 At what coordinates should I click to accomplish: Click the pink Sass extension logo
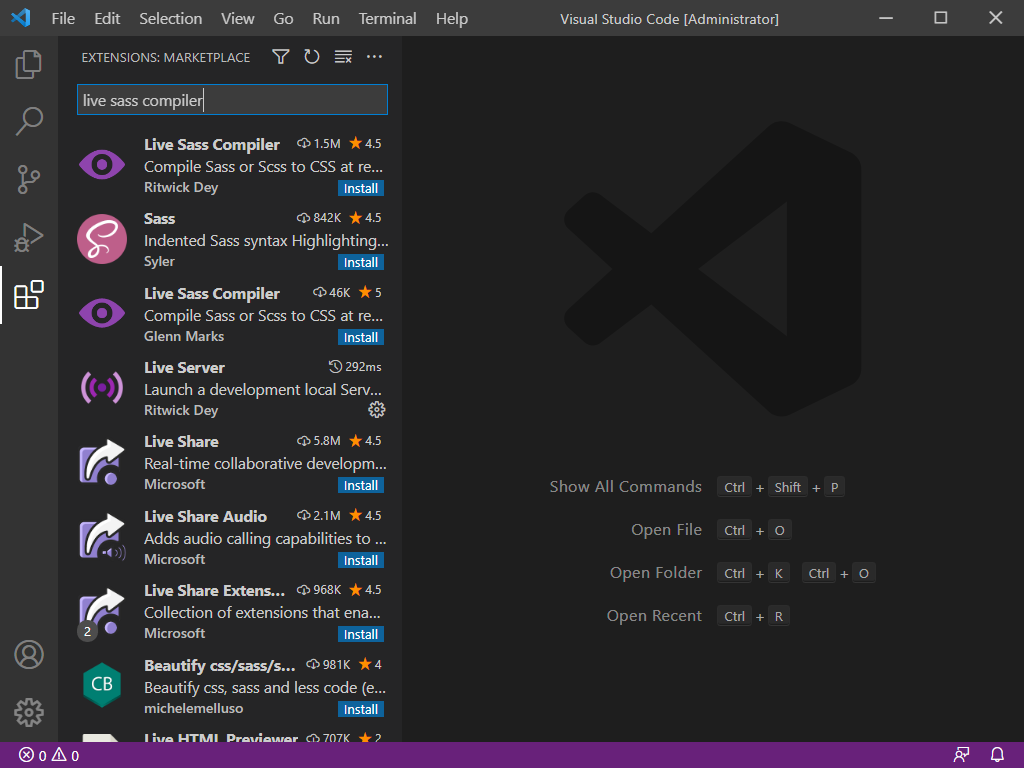point(102,239)
